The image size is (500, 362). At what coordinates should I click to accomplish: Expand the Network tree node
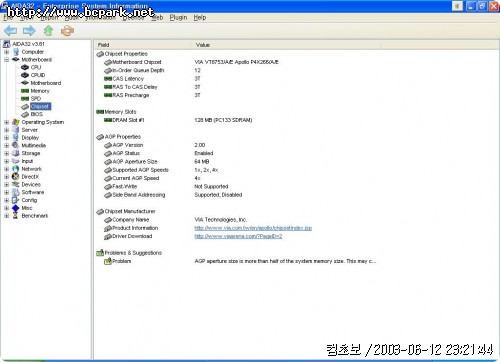tap(6, 169)
